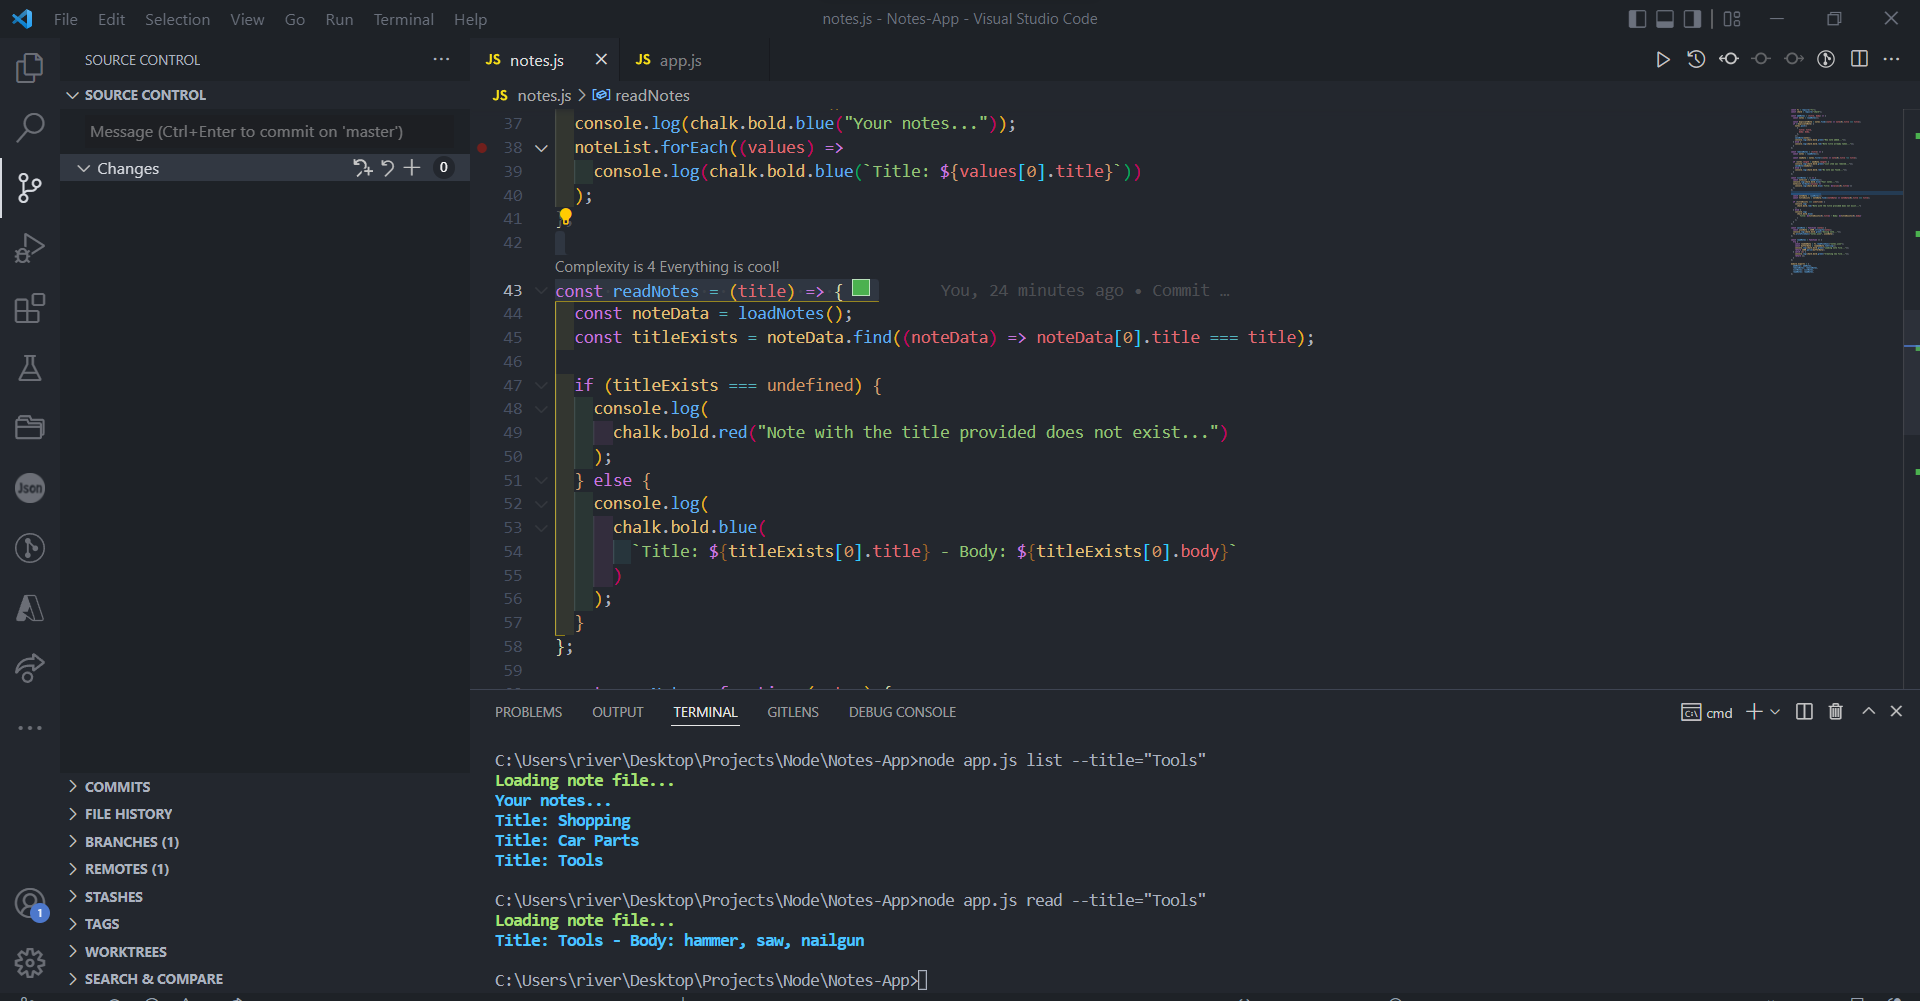Open the Search view in activity bar

click(x=30, y=127)
